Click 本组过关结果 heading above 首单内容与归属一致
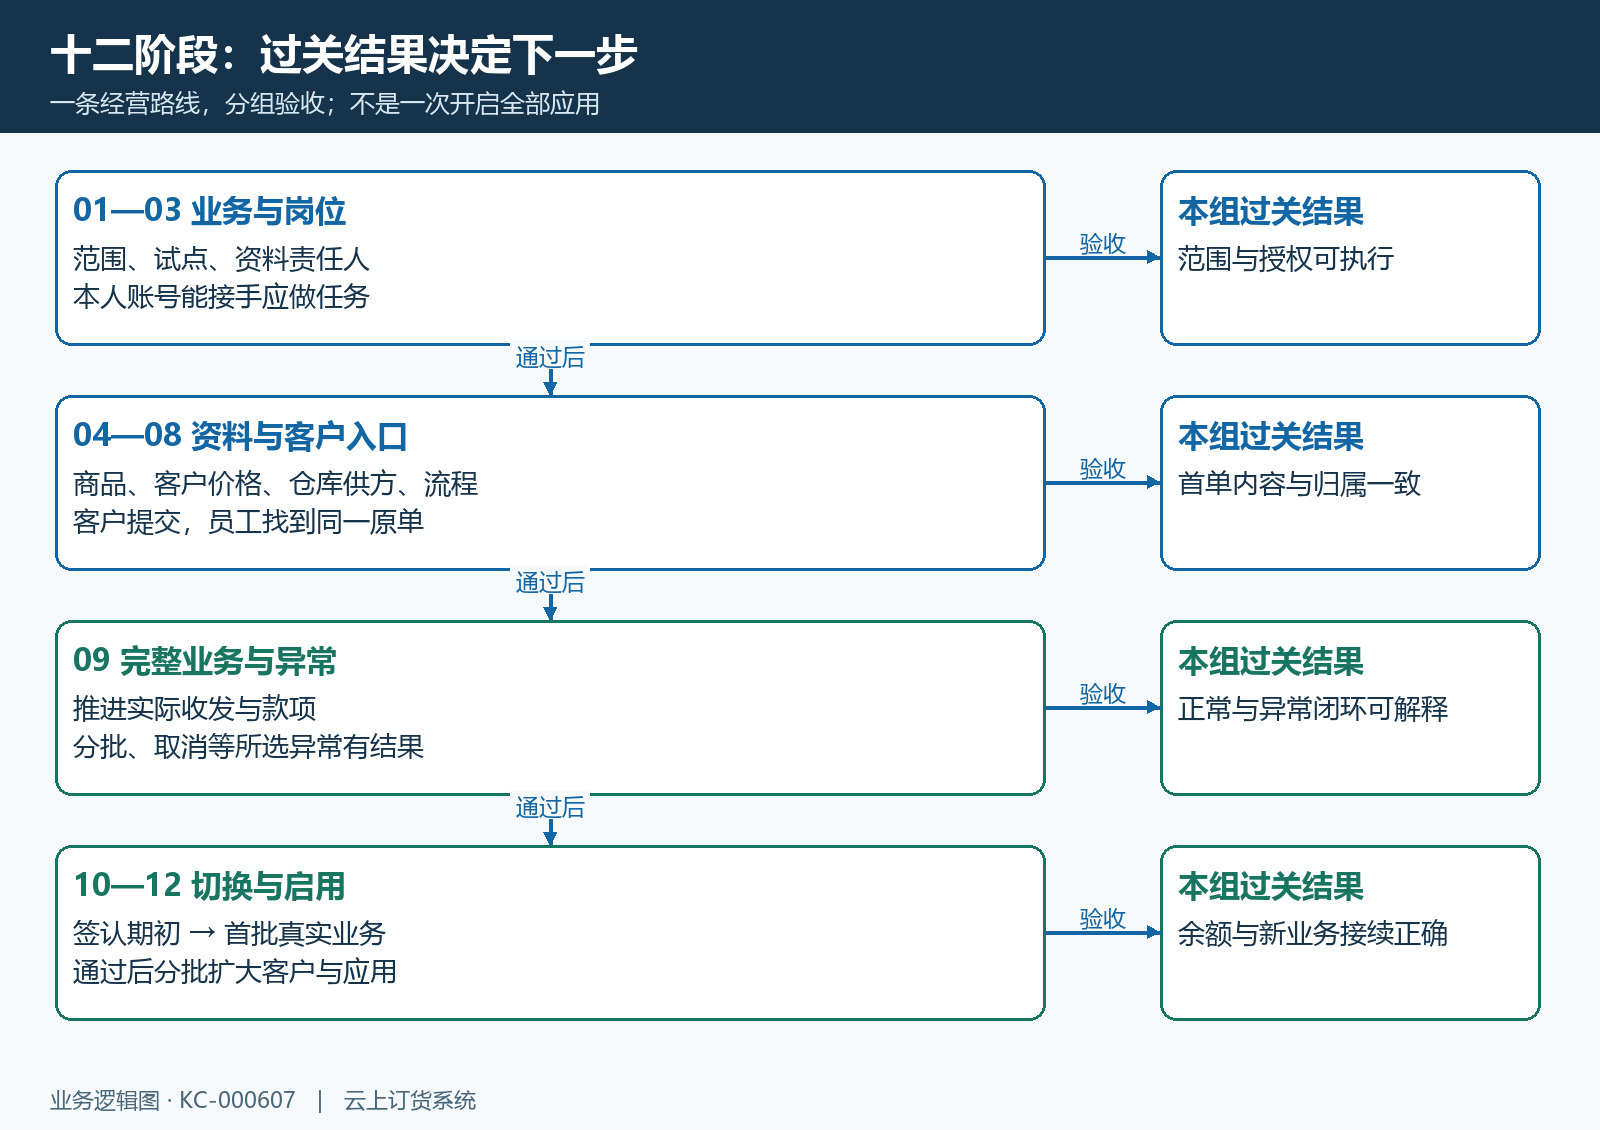The height and width of the screenshot is (1130, 1600). (1271, 436)
